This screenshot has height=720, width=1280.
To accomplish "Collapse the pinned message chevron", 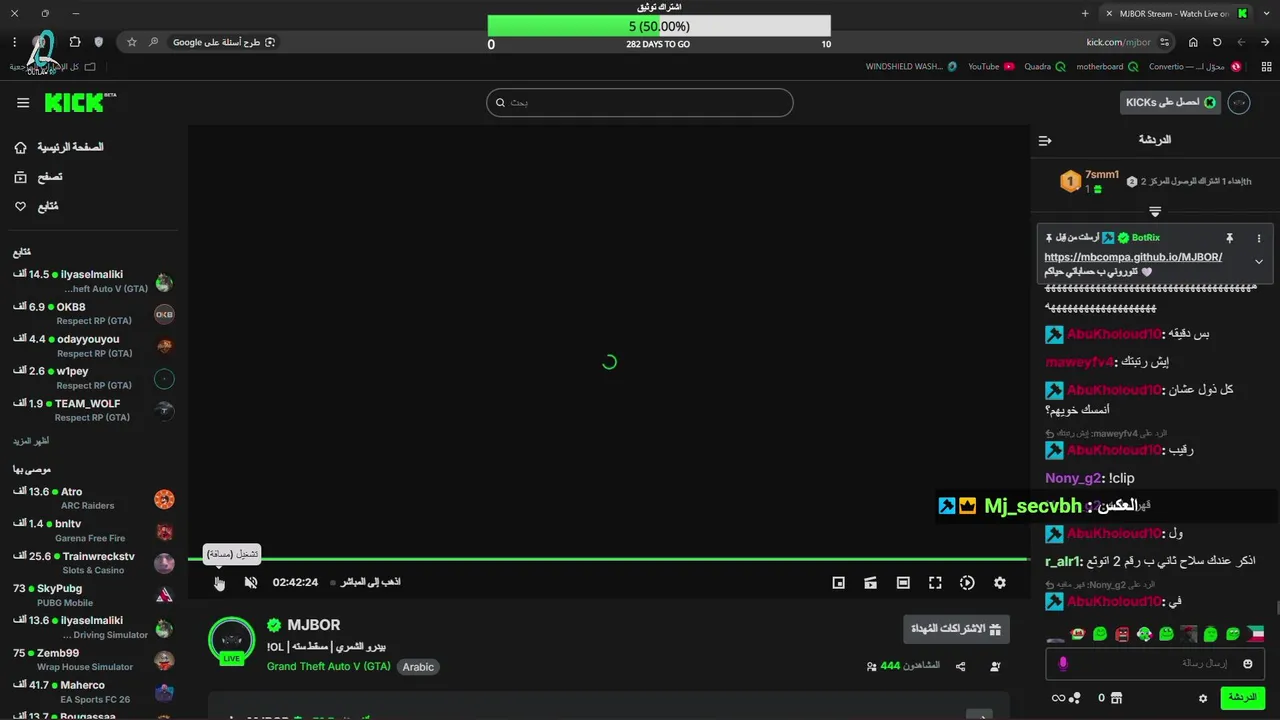I will [1259, 261].
